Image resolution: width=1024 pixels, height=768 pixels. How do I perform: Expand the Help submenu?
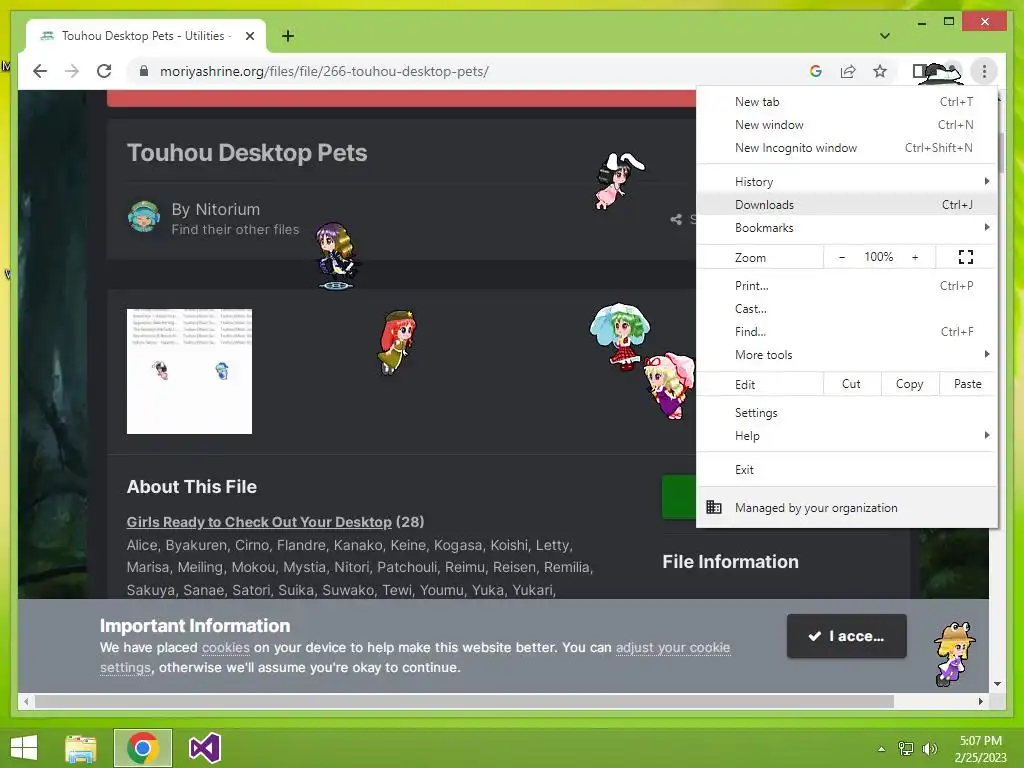(847, 436)
